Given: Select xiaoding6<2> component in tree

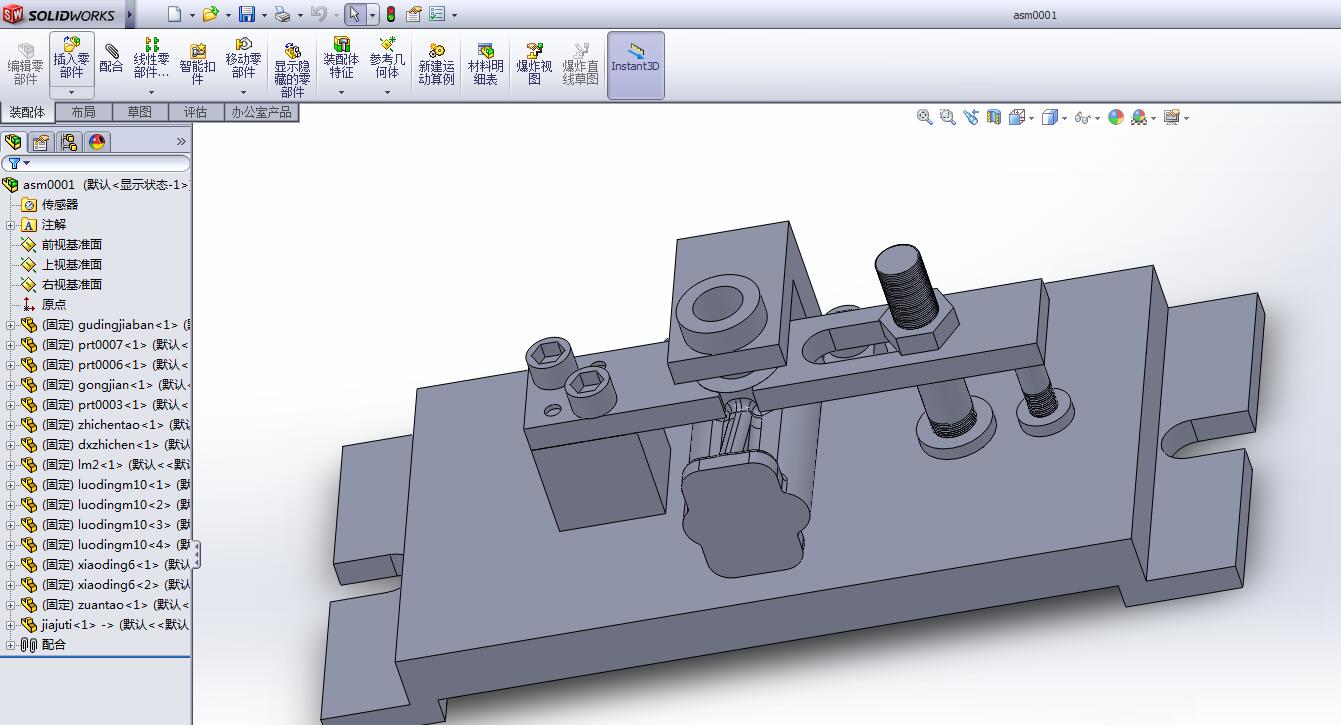Looking at the screenshot, I should click(x=116, y=585).
